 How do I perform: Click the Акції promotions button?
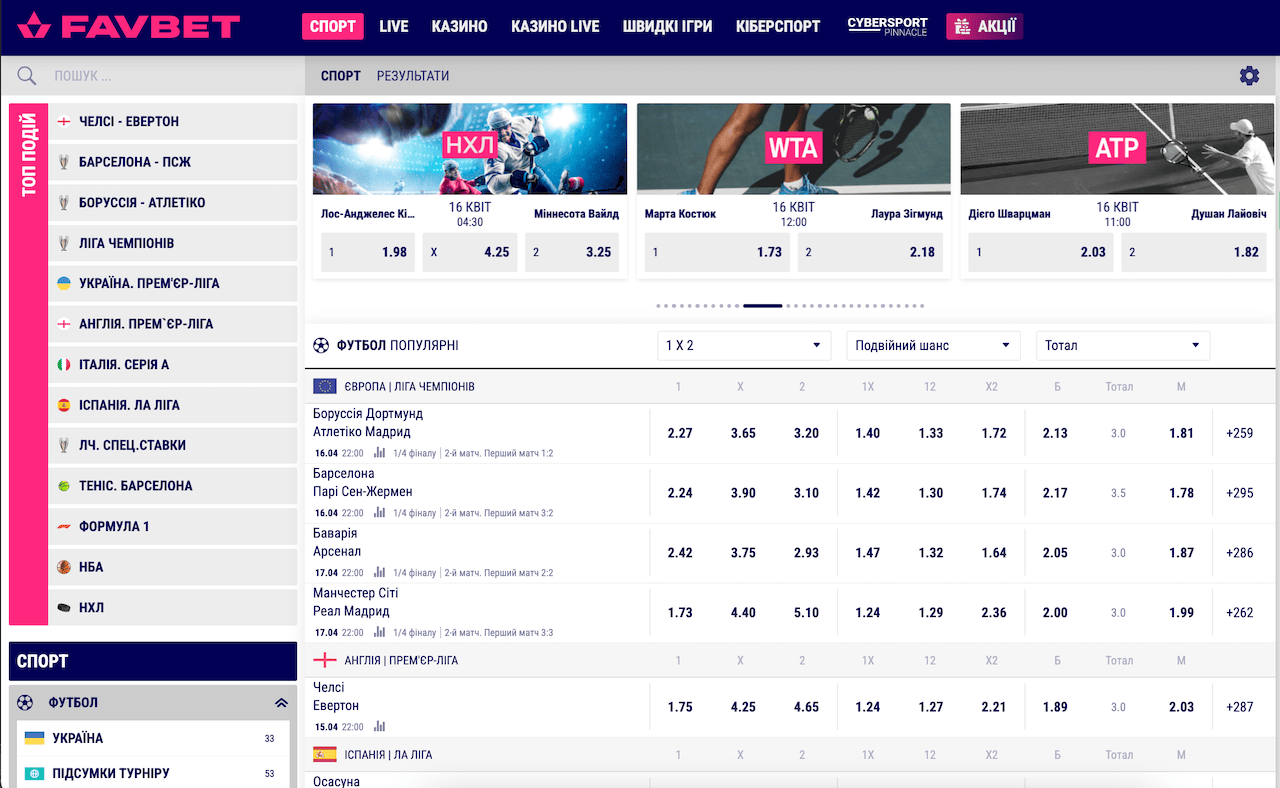tap(984, 26)
